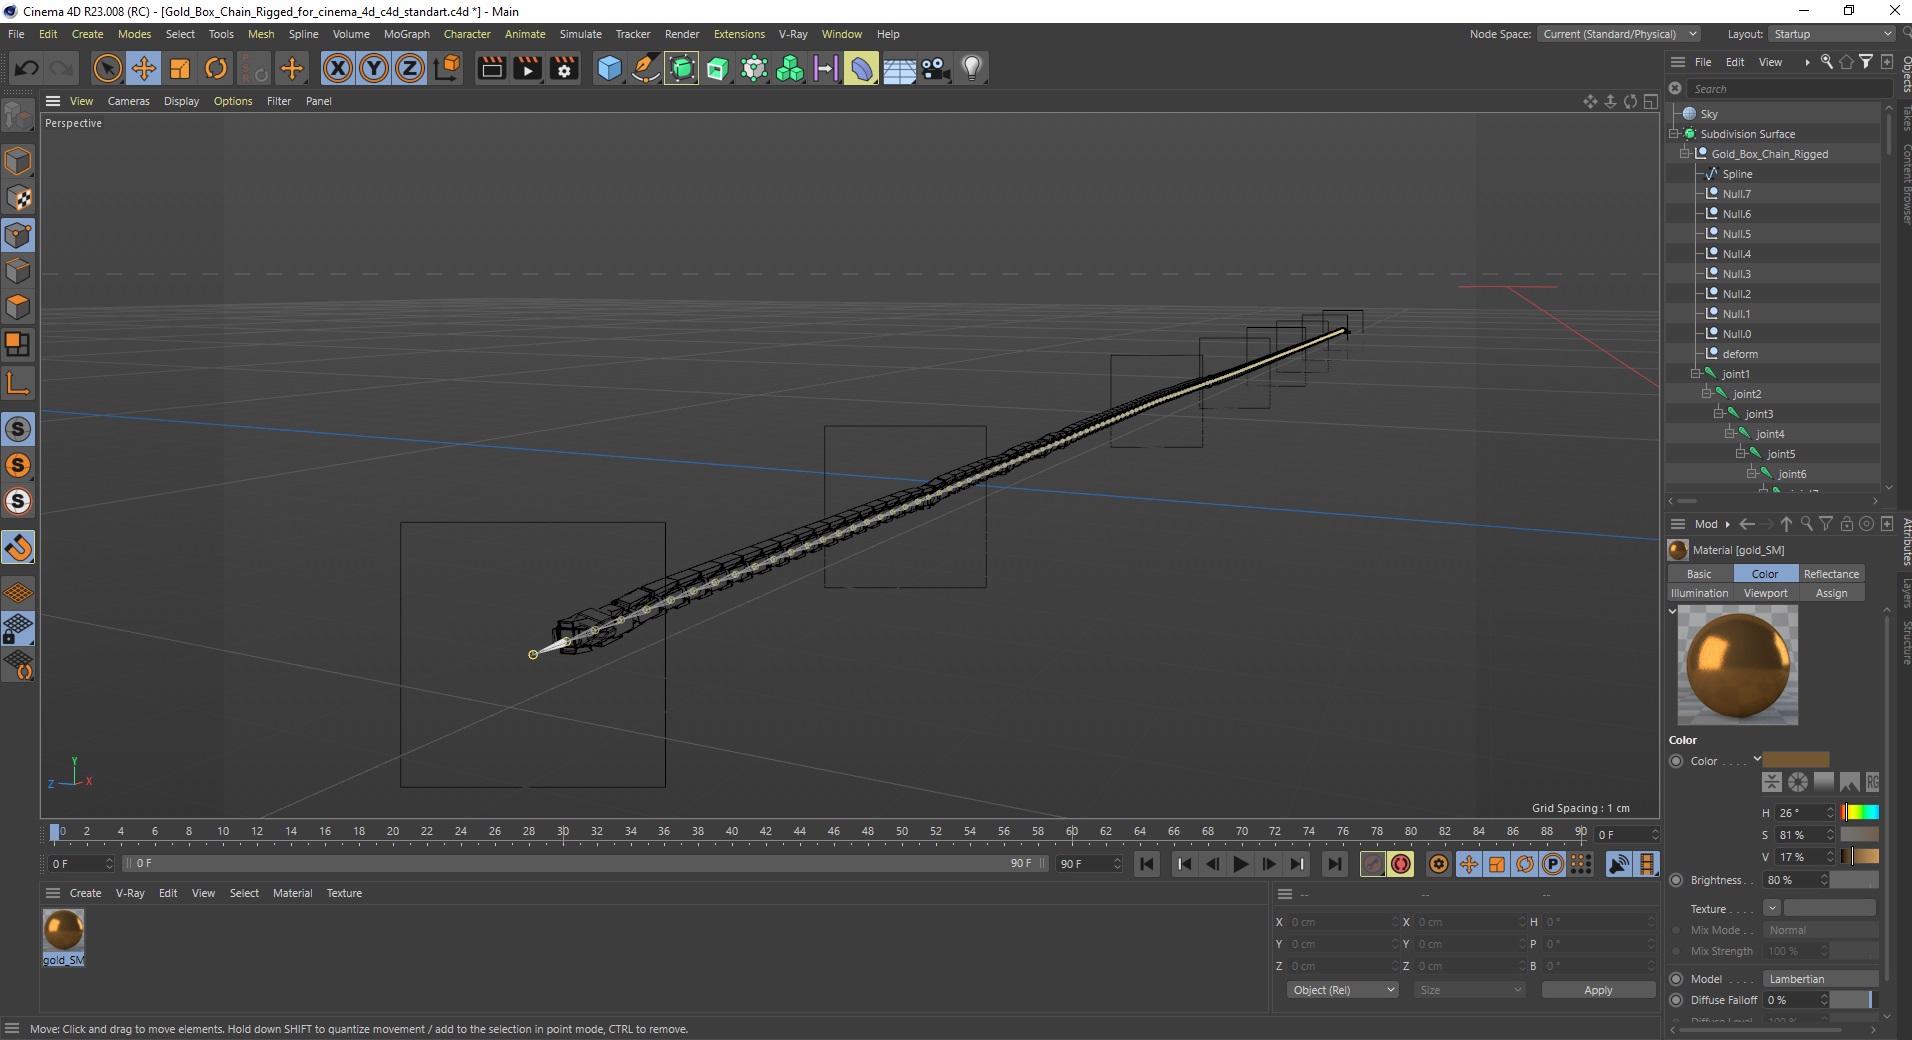Collapse the joint3 hierarchy

pos(1718,414)
